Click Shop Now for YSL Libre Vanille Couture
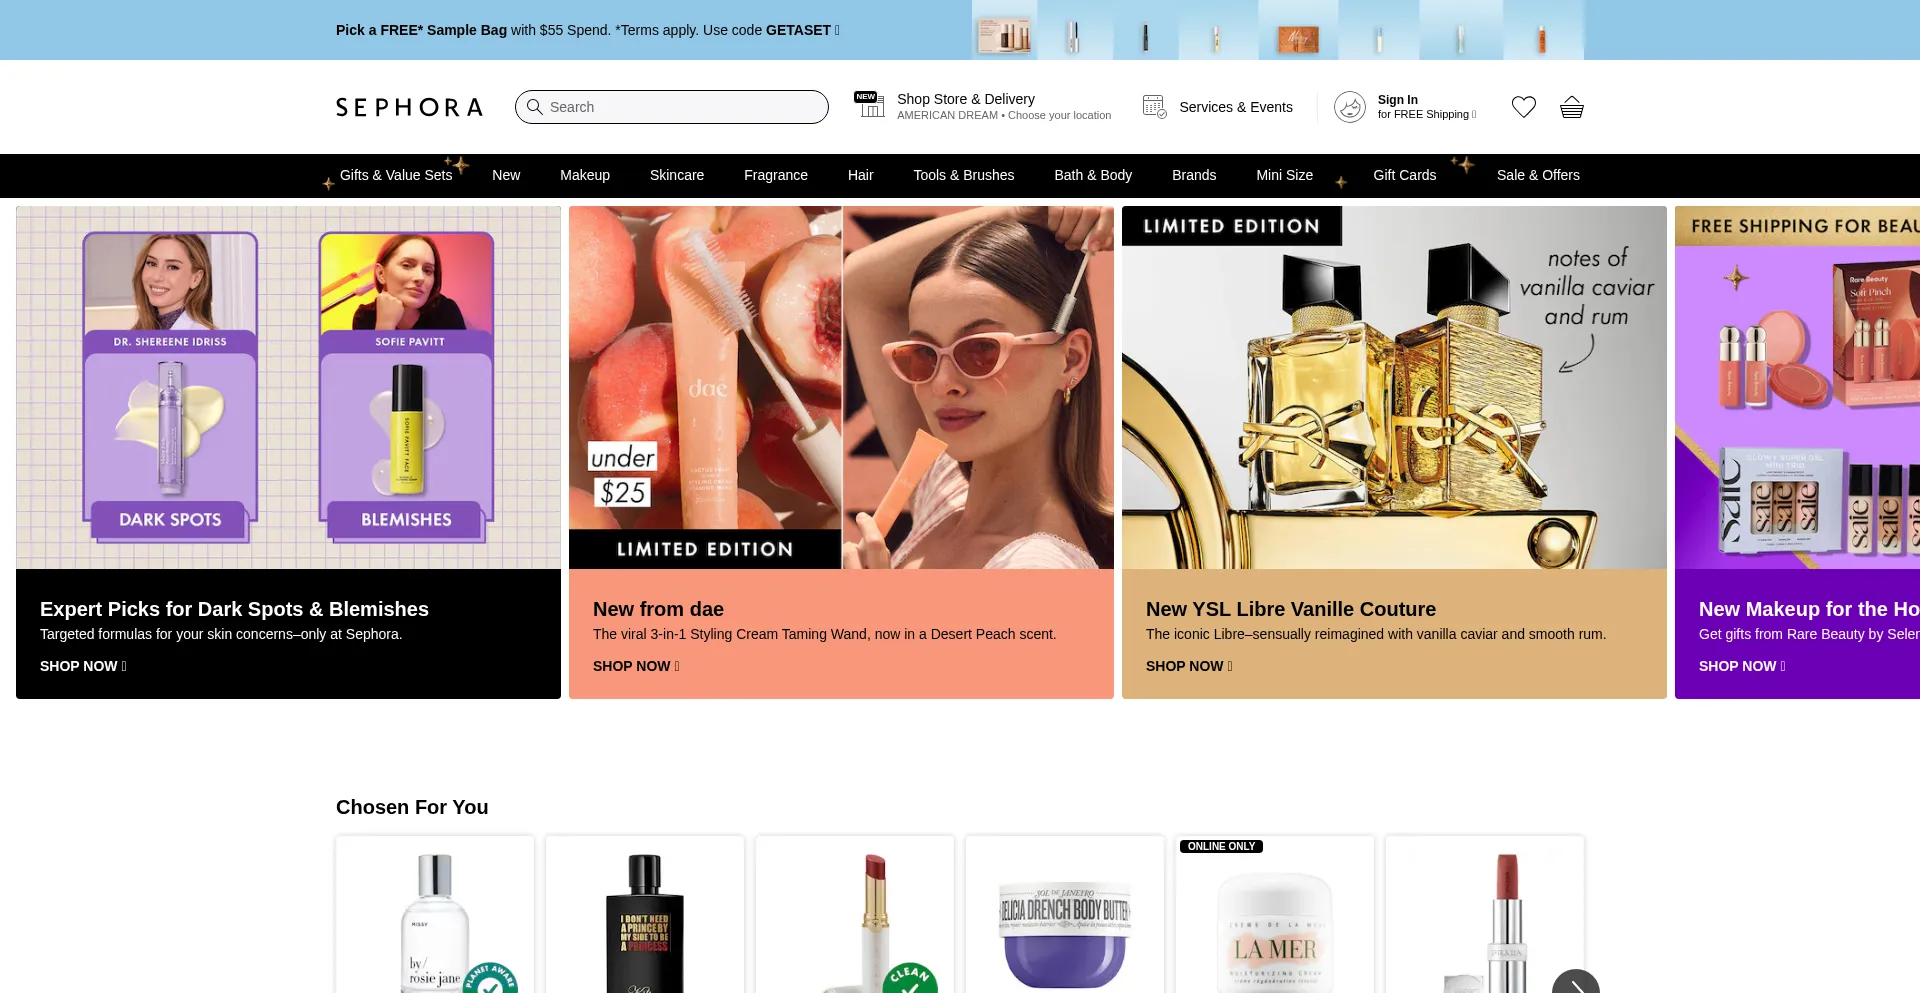The height and width of the screenshot is (993, 1920). [x=1188, y=666]
